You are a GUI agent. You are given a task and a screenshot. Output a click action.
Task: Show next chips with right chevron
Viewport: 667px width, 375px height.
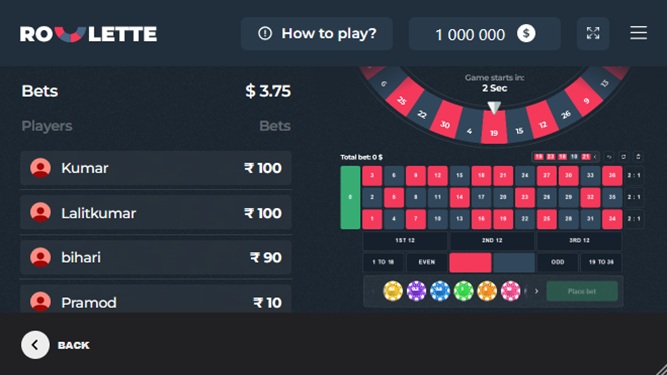coord(536,291)
